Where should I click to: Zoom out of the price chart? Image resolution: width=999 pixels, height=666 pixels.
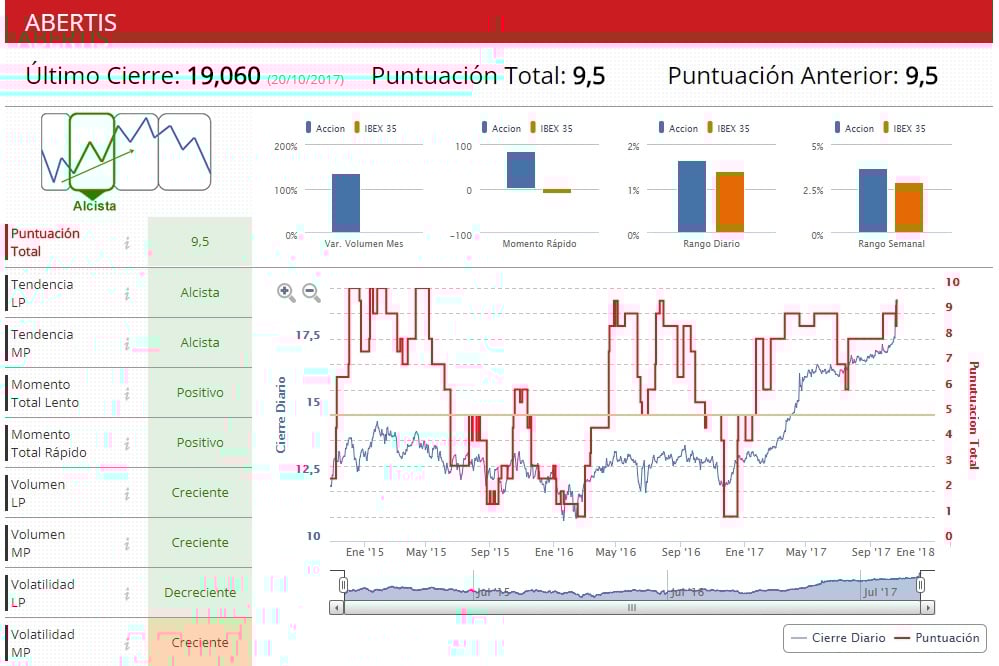click(312, 293)
